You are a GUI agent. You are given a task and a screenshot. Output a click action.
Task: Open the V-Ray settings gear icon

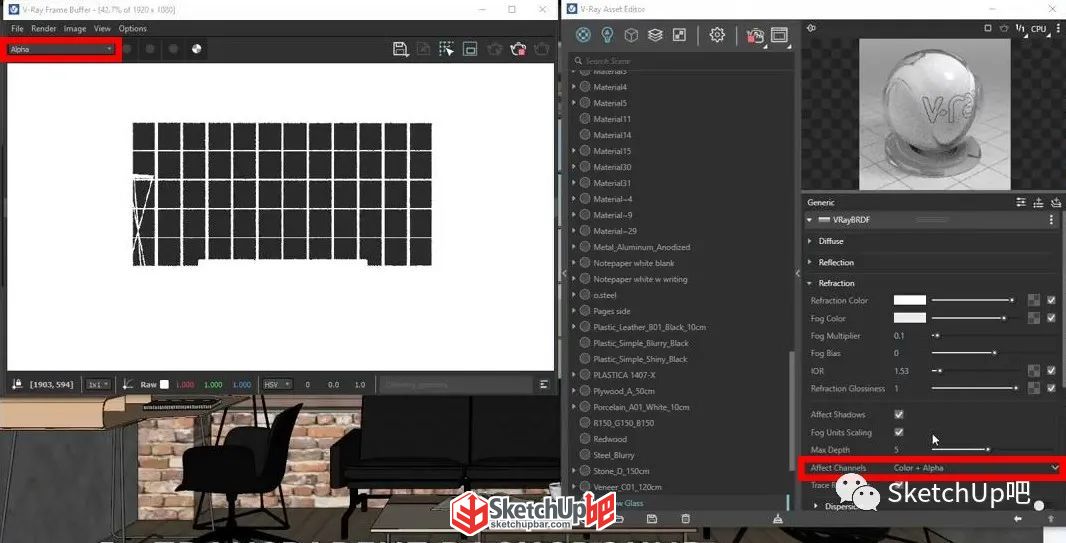[717, 35]
